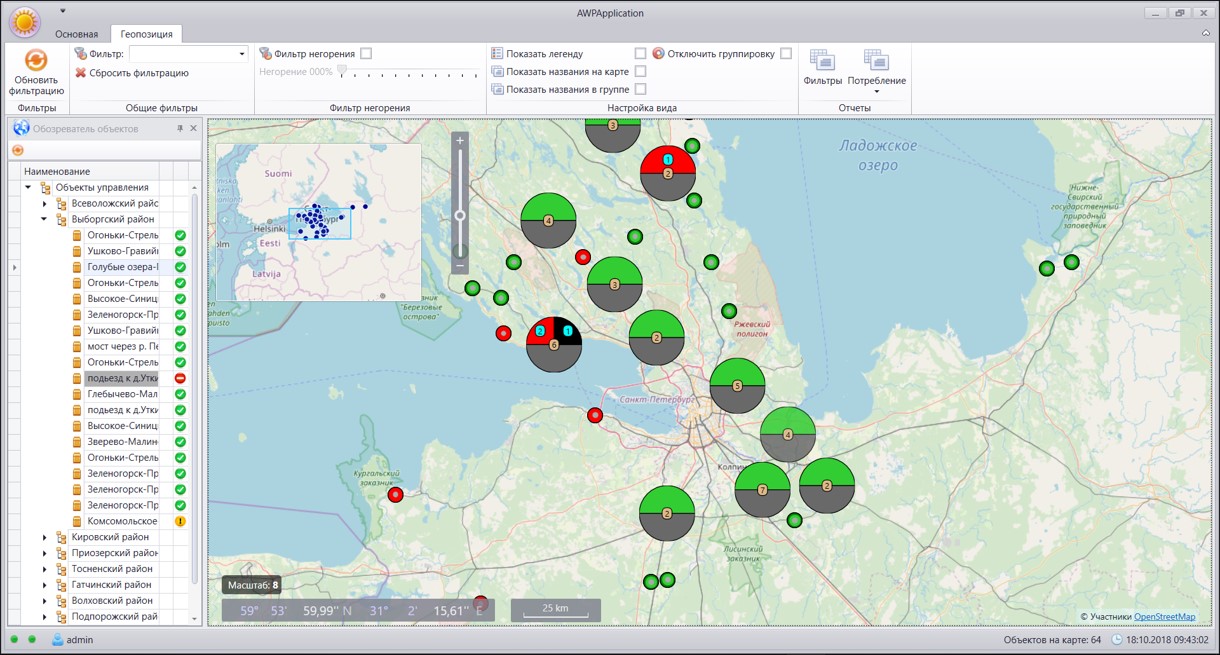Open the Фильтр combo box dropdown
The width and height of the screenshot is (1220, 655).
click(241, 54)
